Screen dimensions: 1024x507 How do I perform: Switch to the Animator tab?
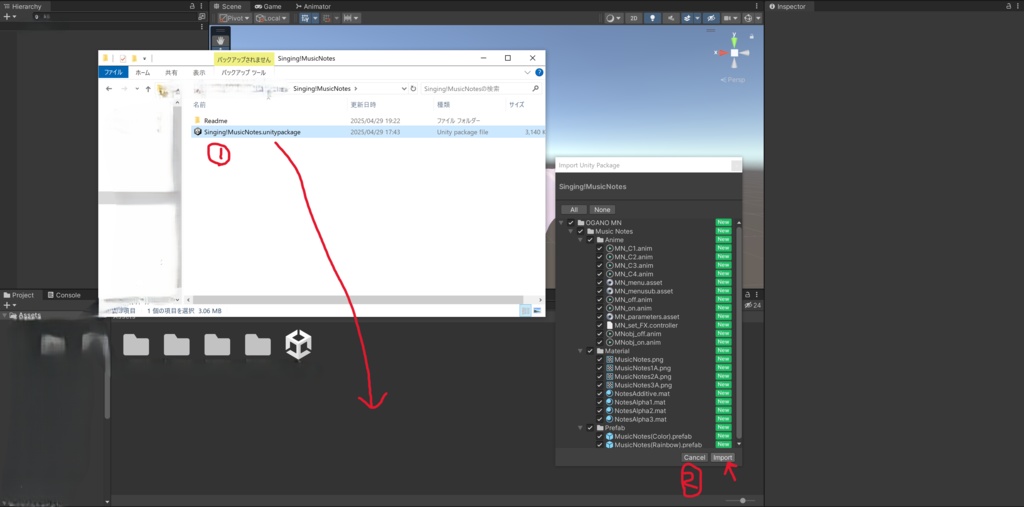pos(312,6)
